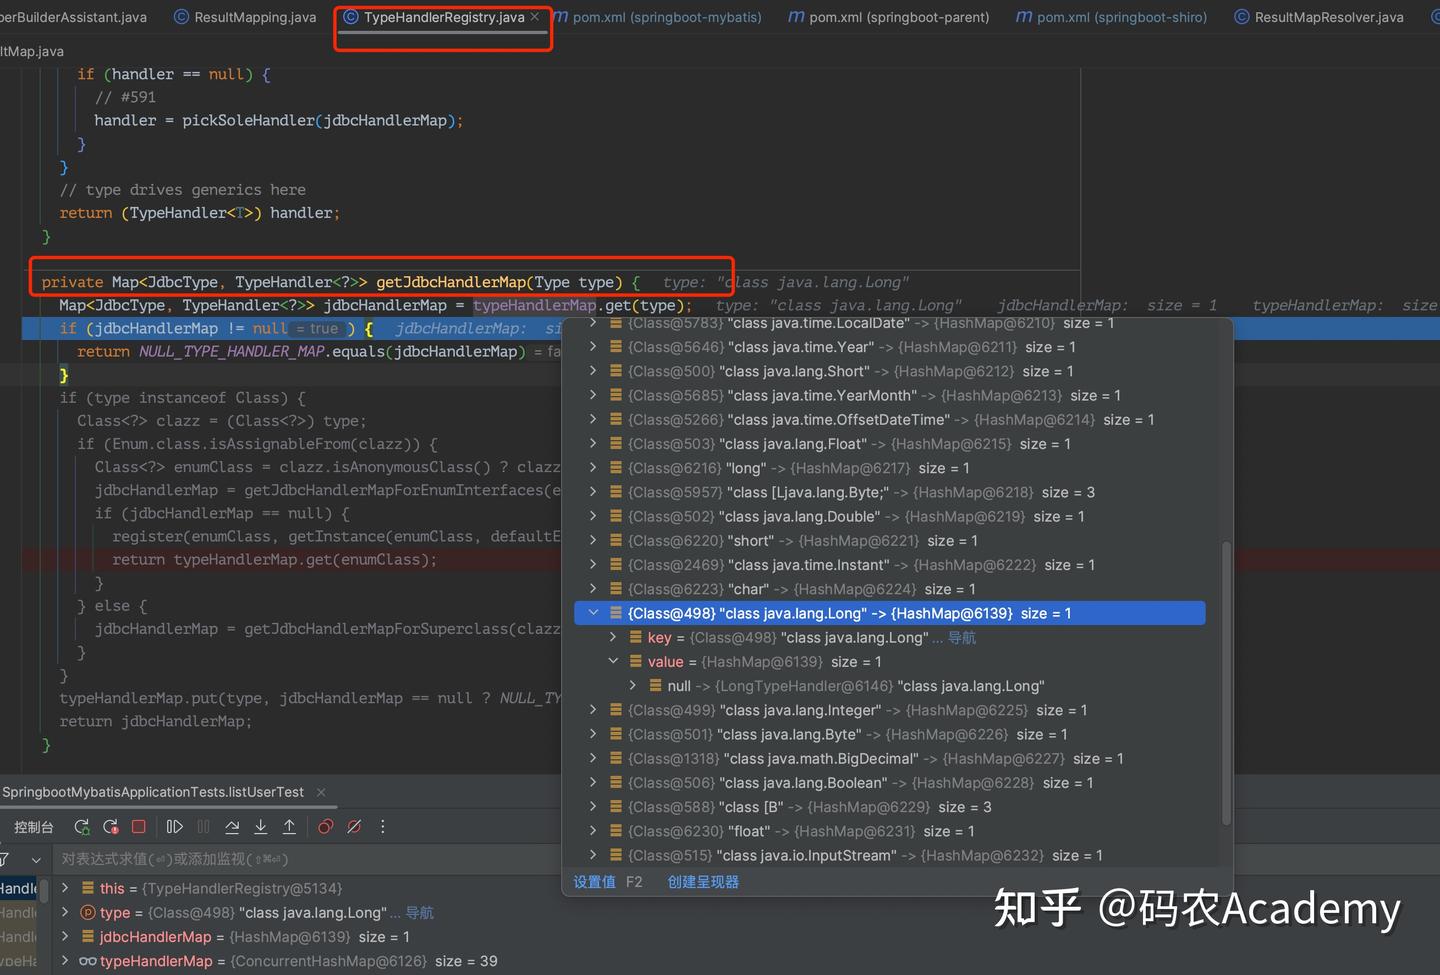
Task: Click ResultMapResolver.java tab's class icon
Action: (1241, 17)
